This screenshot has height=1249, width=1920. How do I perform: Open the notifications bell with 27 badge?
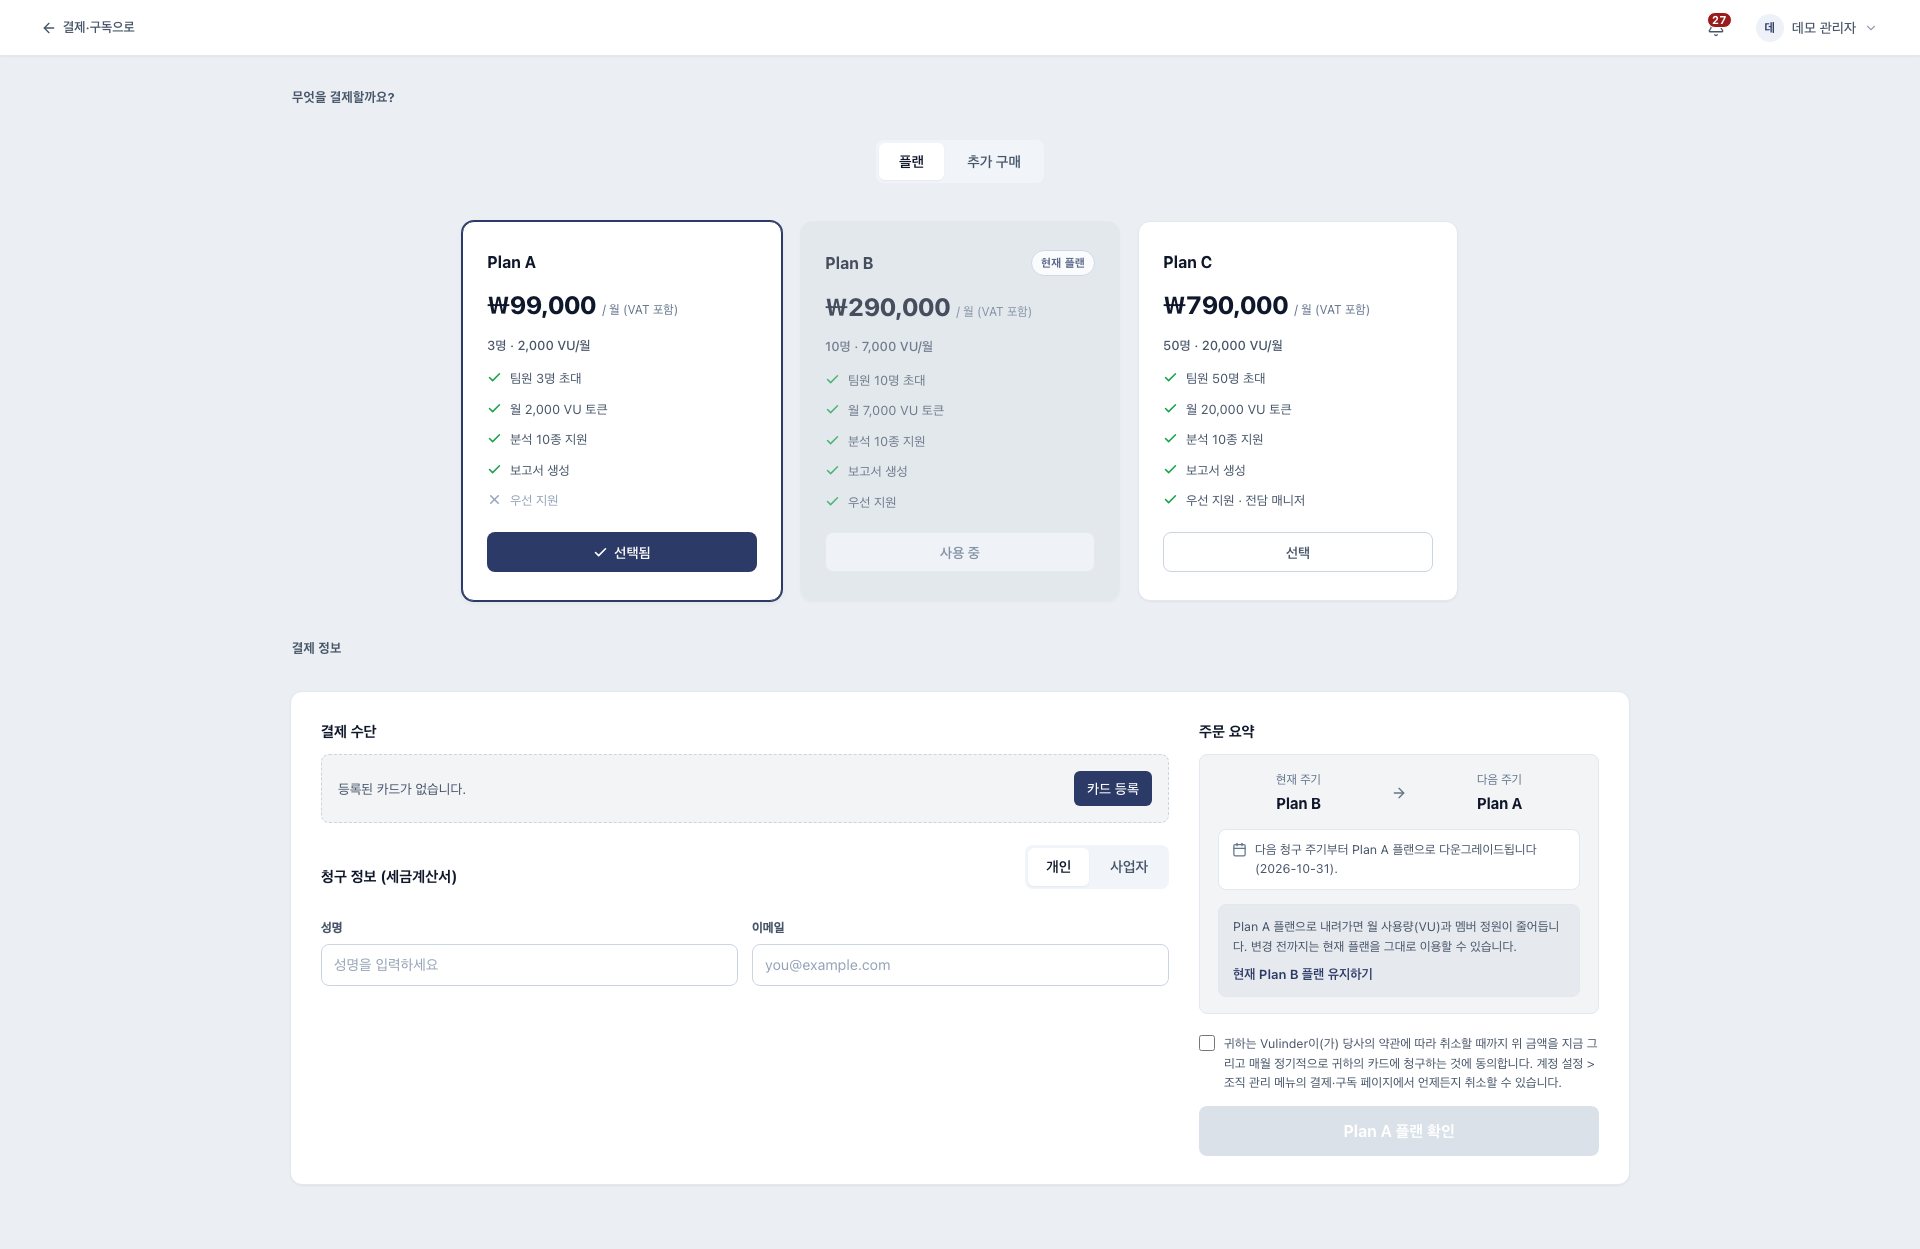[1716, 27]
